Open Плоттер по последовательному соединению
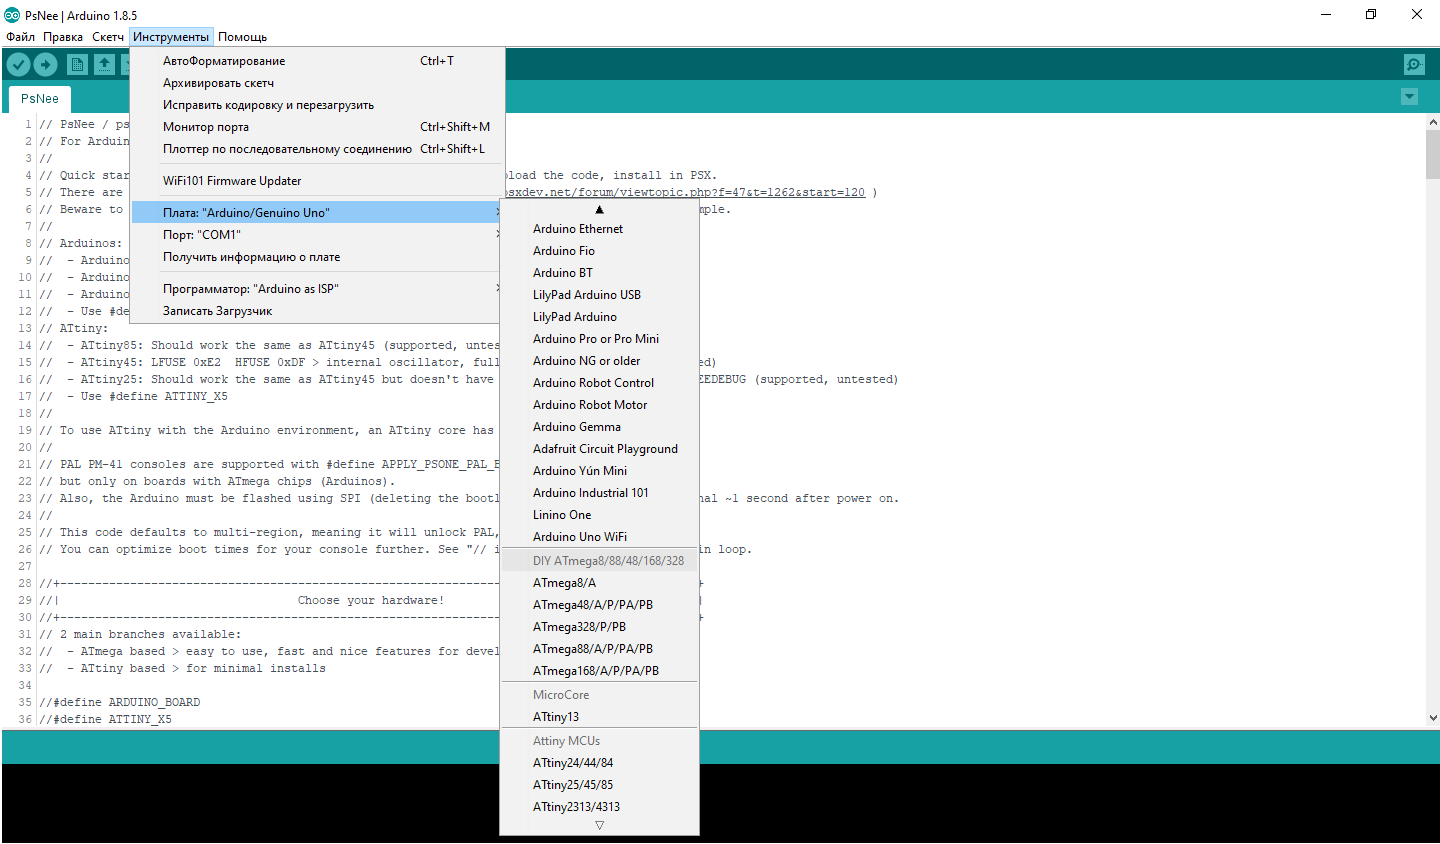The height and width of the screenshot is (844, 1440). (x=318, y=149)
